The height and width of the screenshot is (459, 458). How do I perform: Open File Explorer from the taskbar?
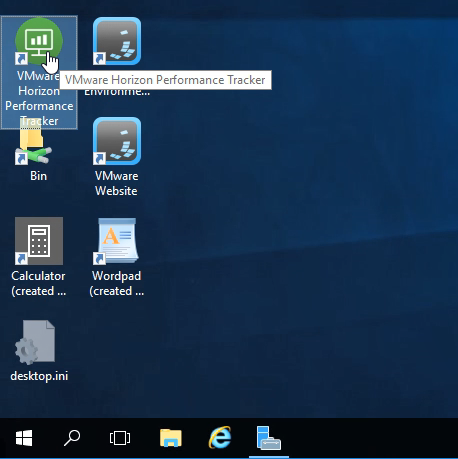[171, 438]
